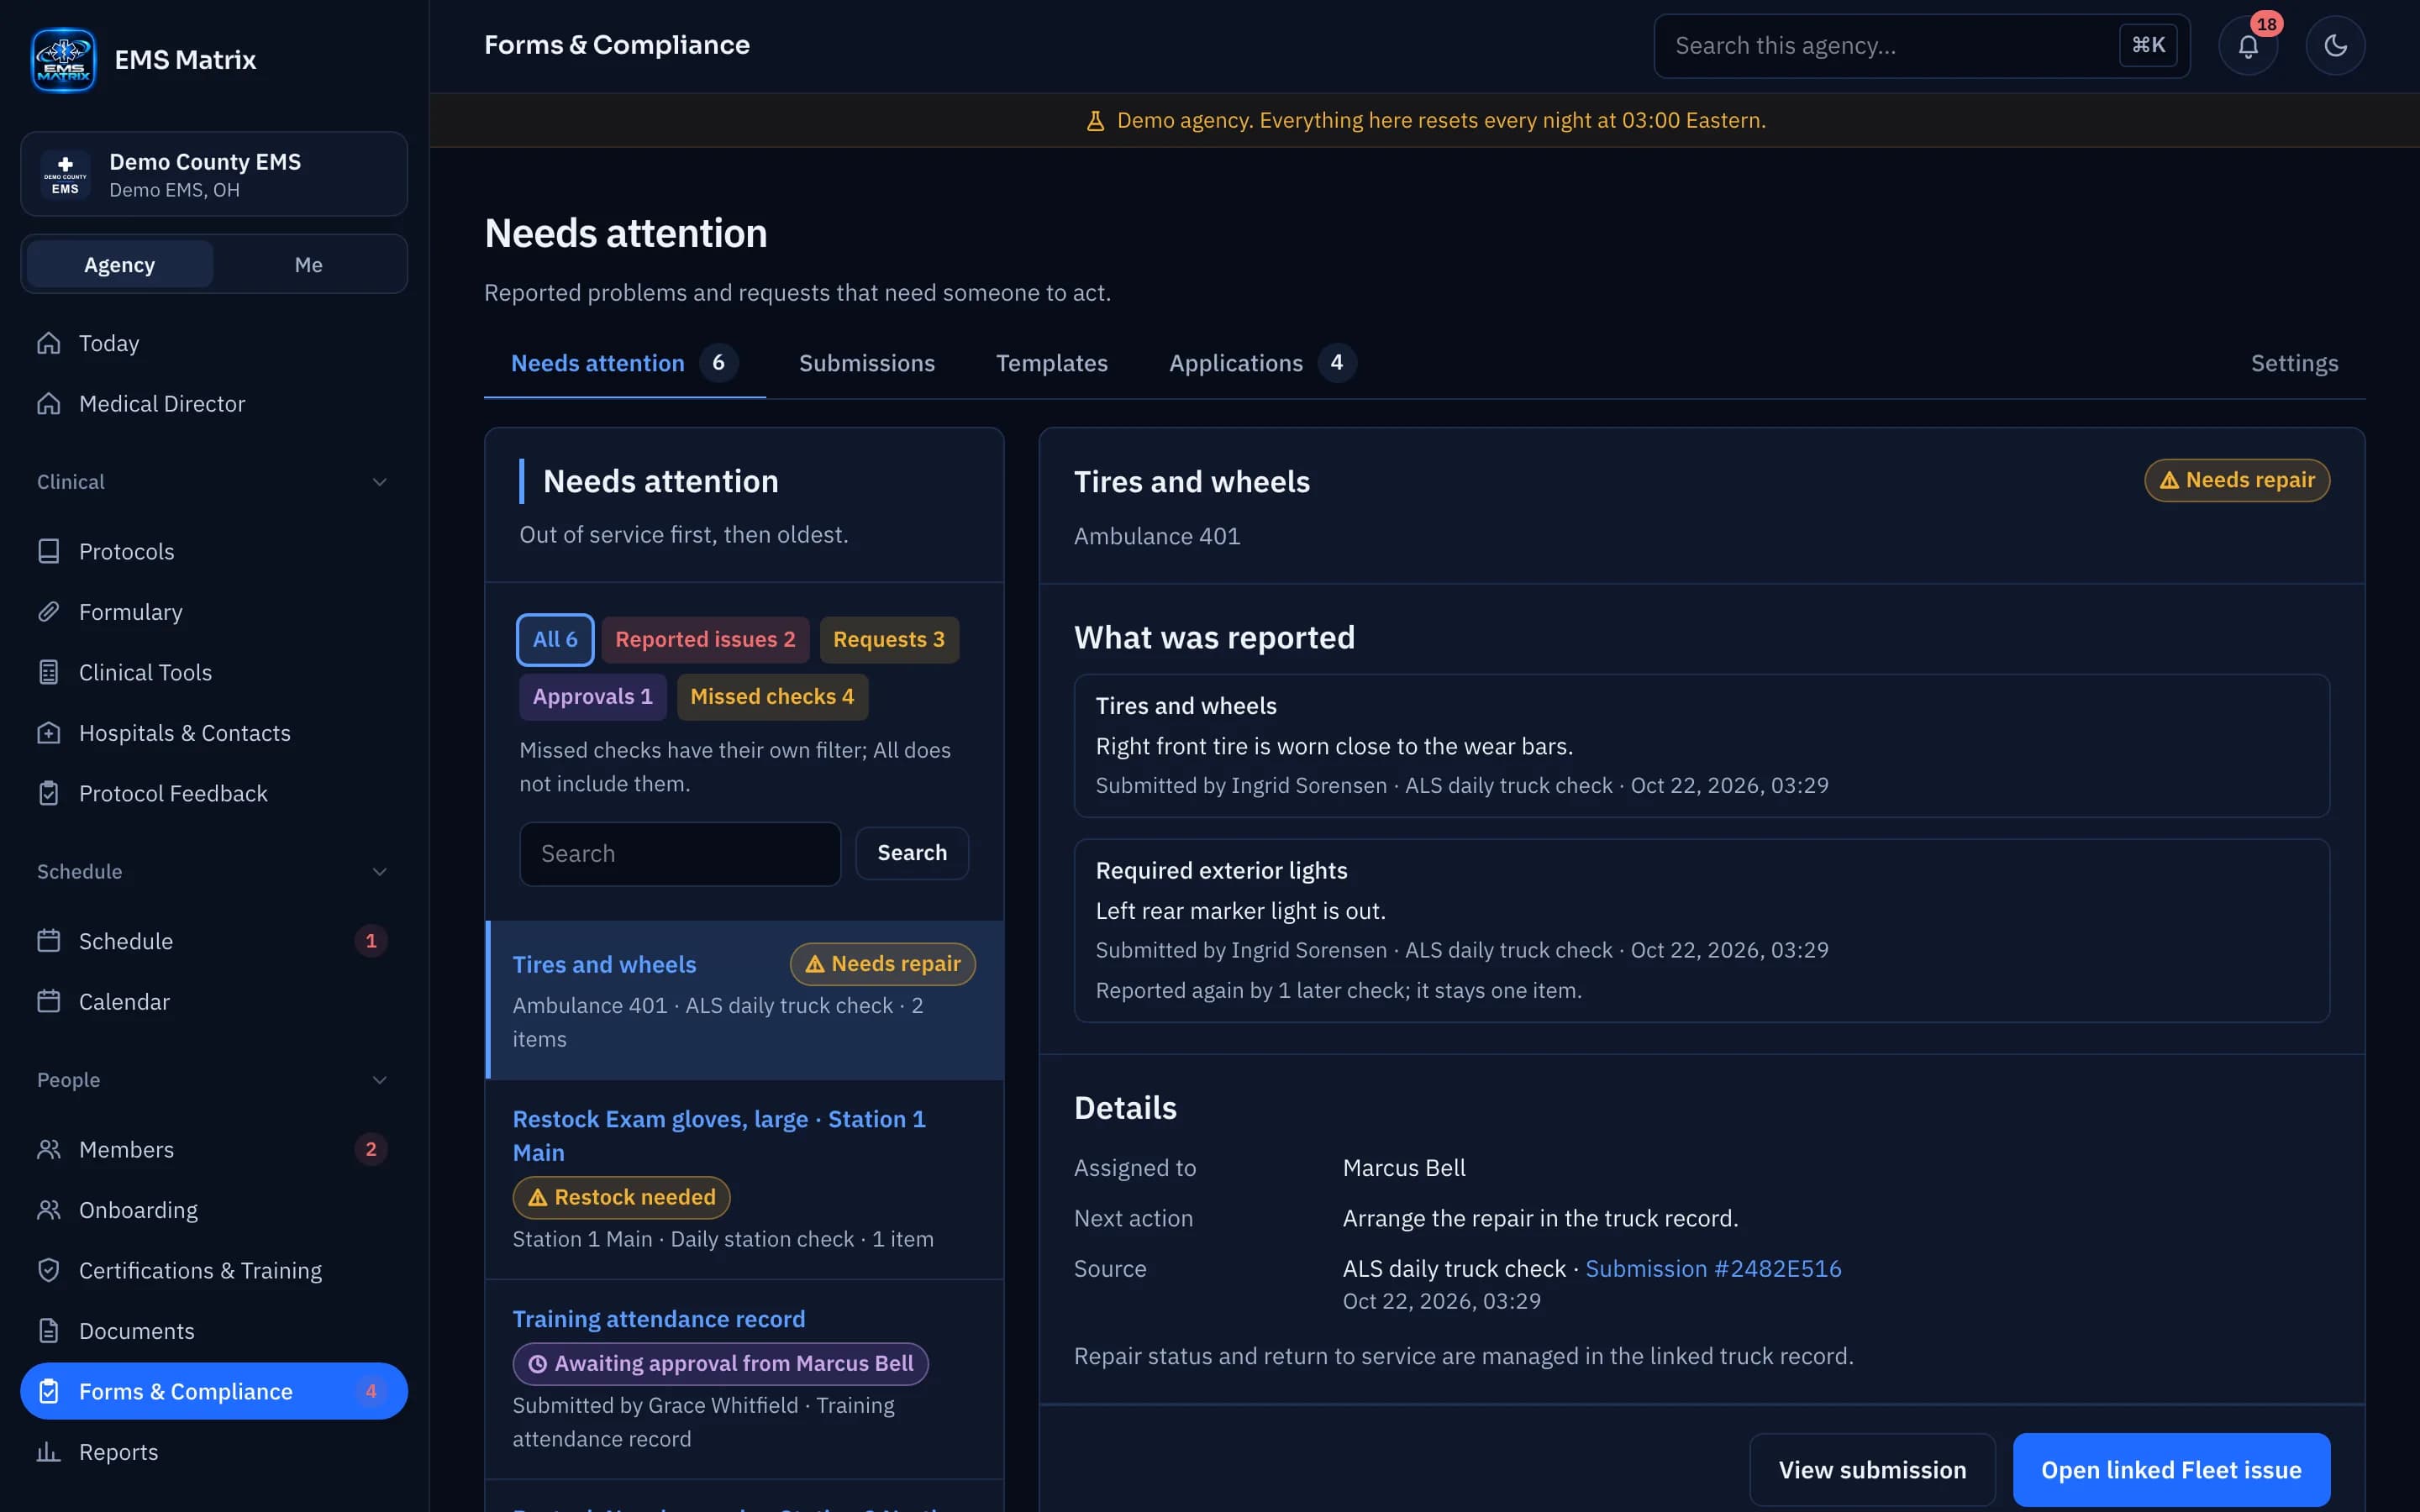Viewport: 2420px width, 1512px height.
Task: Switch to the Me view toggle
Action: [309, 265]
